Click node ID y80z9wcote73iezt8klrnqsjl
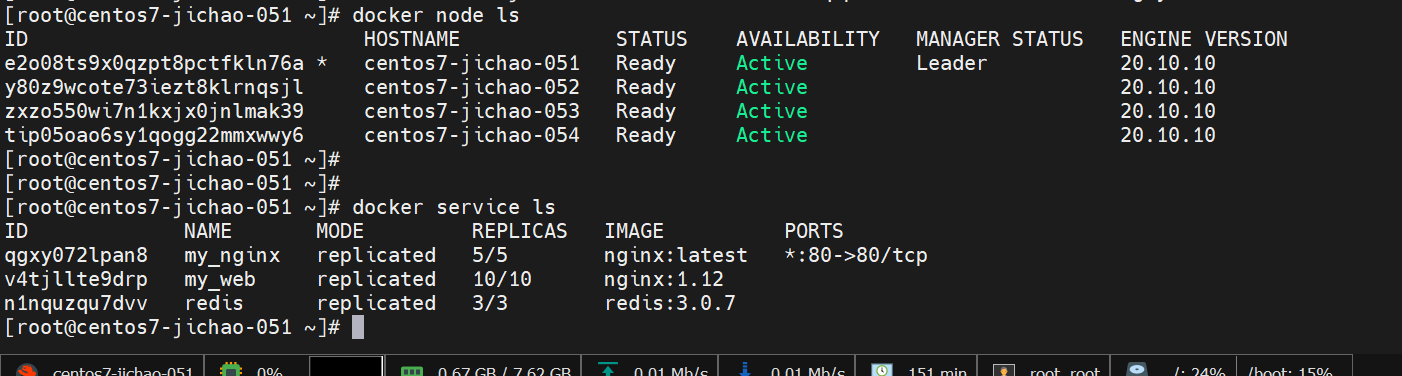 [154, 88]
